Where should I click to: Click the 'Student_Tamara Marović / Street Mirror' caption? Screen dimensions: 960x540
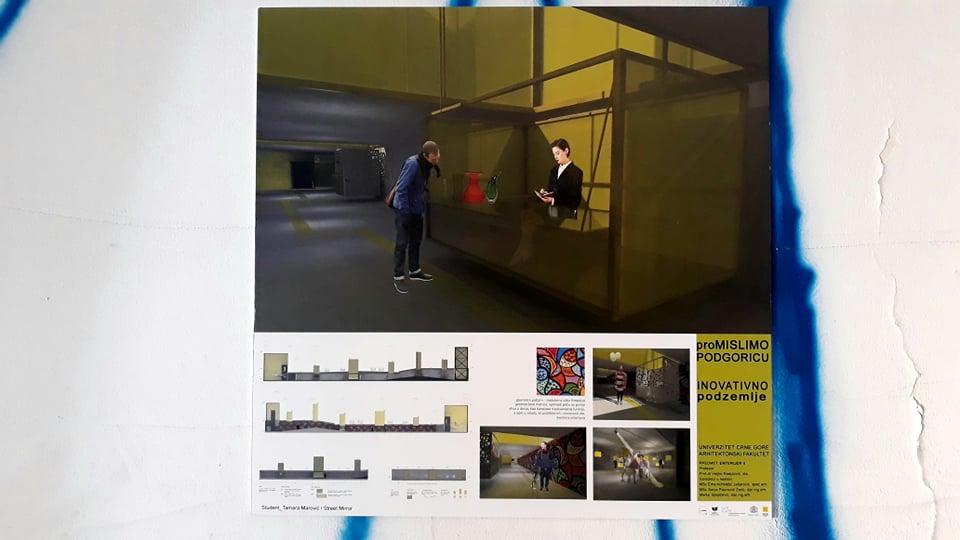(307, 508)
